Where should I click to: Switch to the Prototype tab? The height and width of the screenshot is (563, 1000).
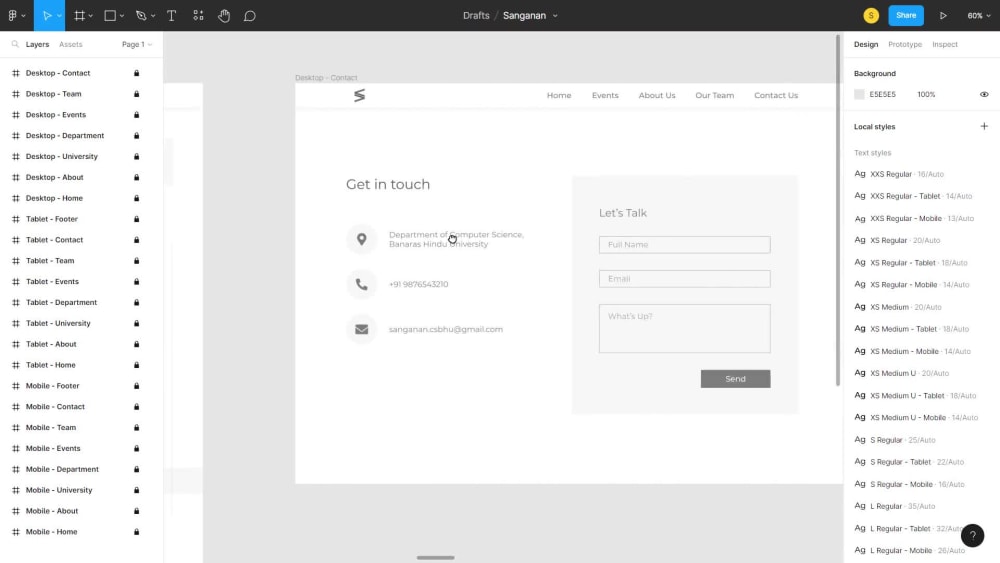pyautogui.click(x=904, y=45)
